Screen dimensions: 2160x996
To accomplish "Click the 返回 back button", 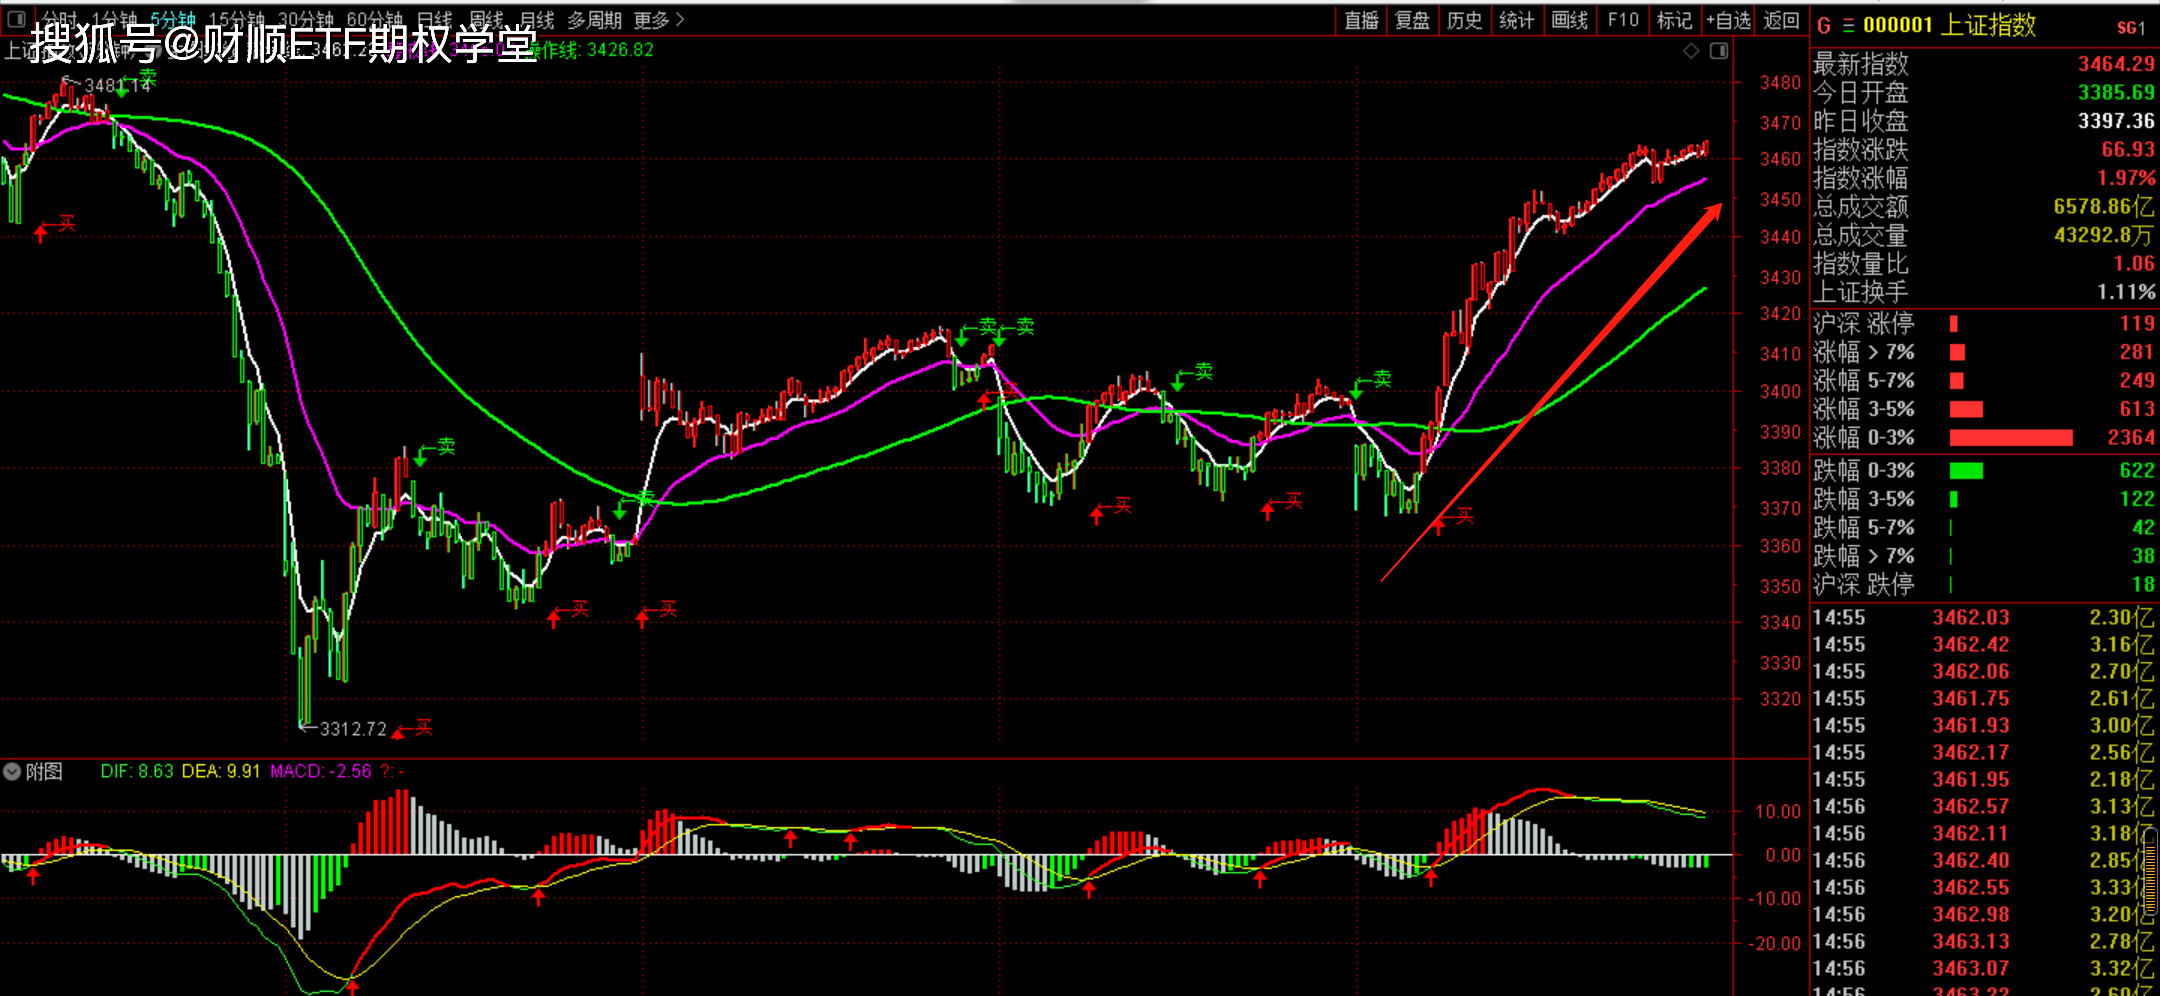I will pyautogui.click(x=1781, y=20).
